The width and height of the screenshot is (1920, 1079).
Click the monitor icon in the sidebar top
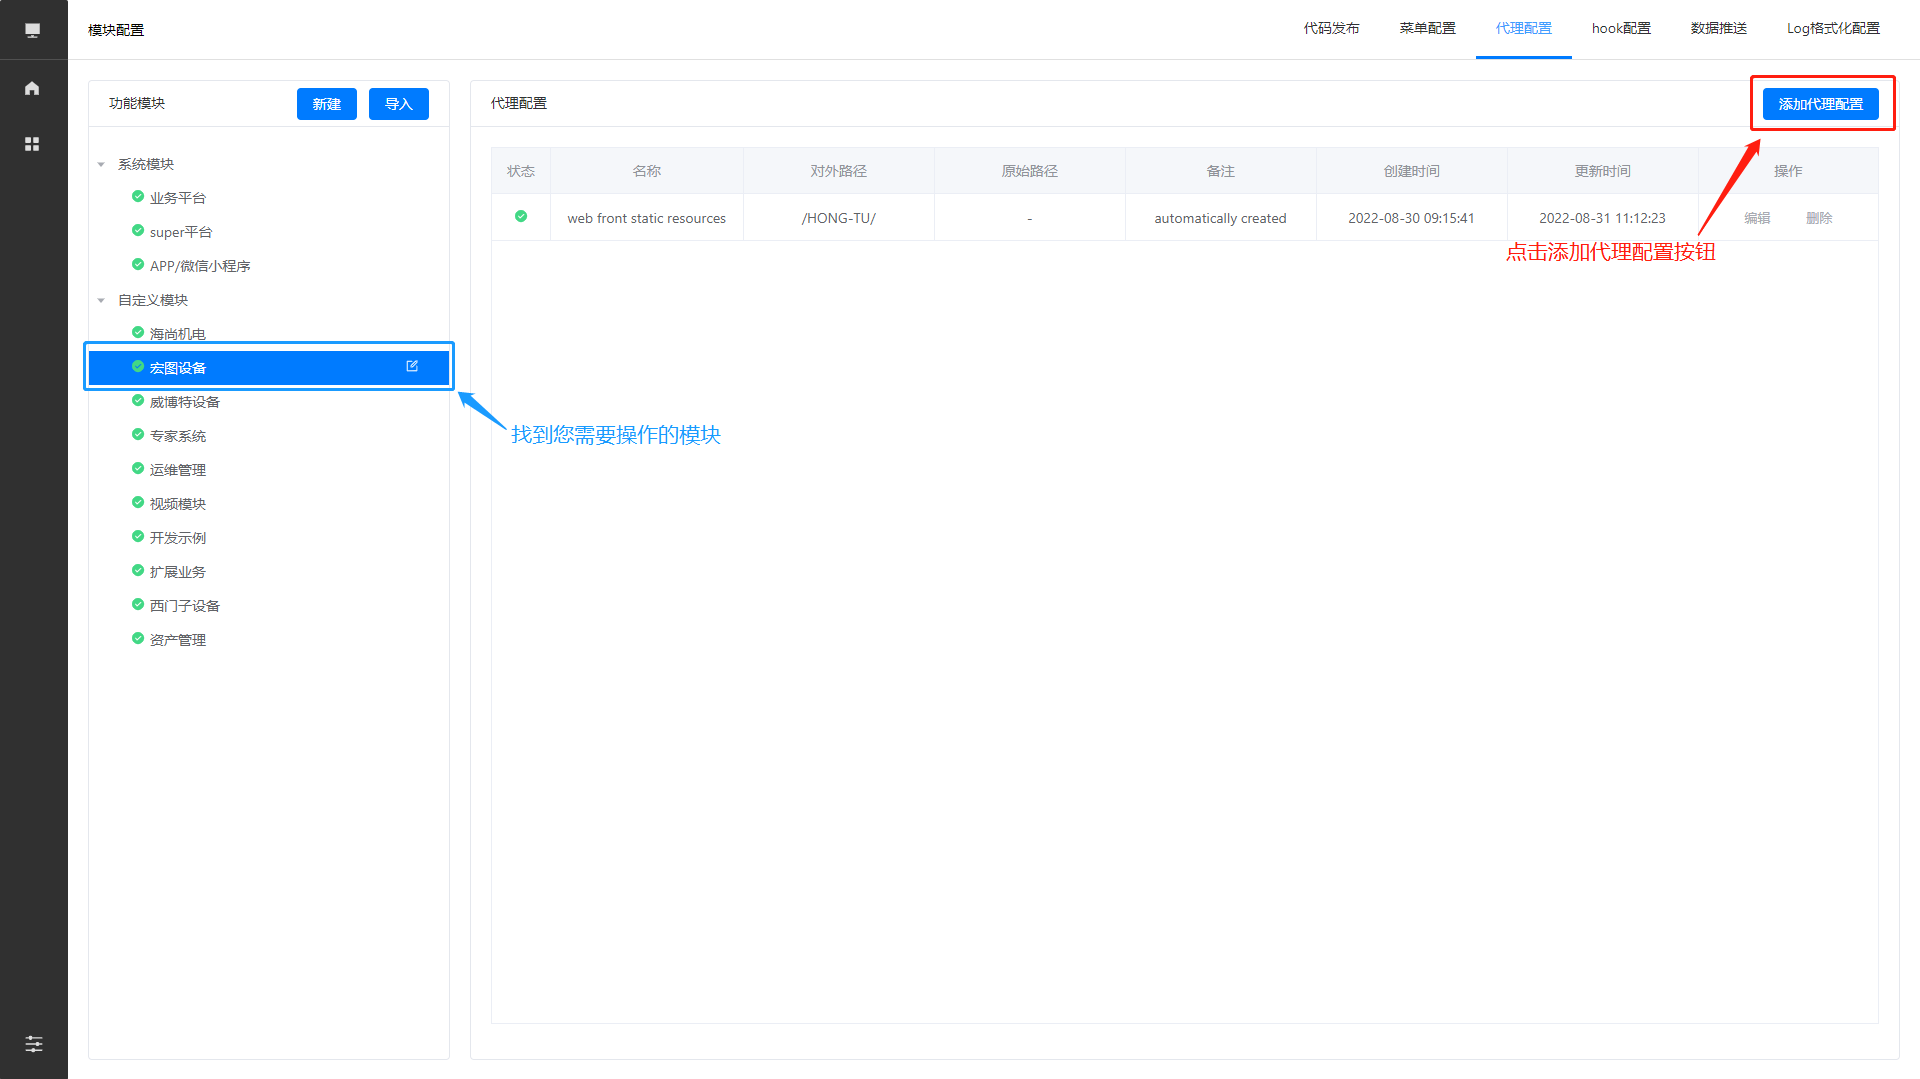pos(32,30)
